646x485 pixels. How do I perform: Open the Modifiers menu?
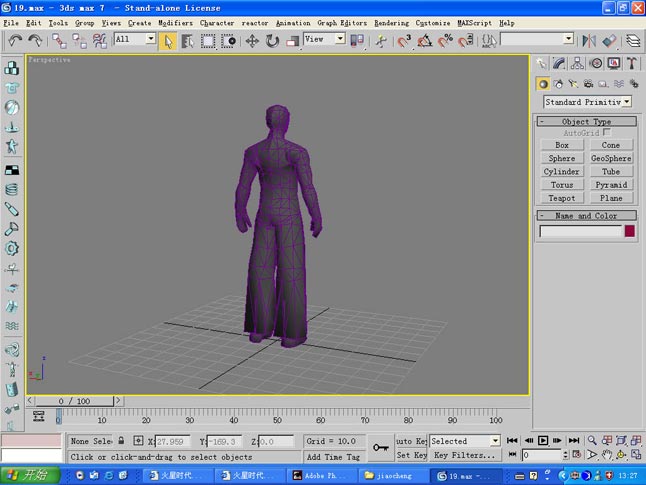(x=176, y=23)
